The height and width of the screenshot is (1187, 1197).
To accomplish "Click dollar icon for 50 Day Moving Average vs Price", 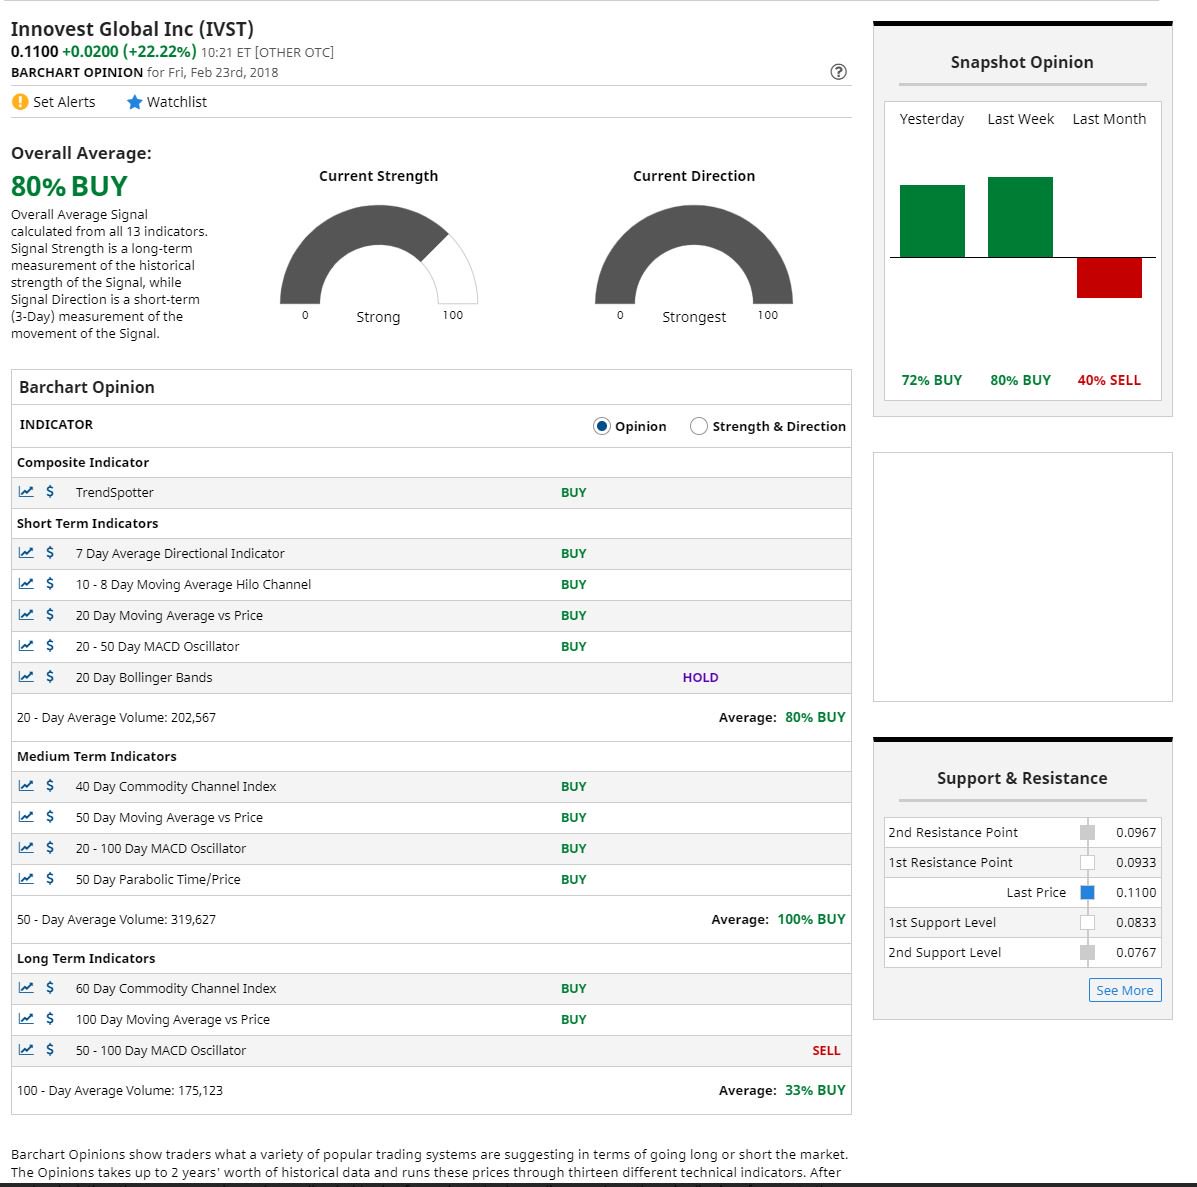I will tap(50, 817).
